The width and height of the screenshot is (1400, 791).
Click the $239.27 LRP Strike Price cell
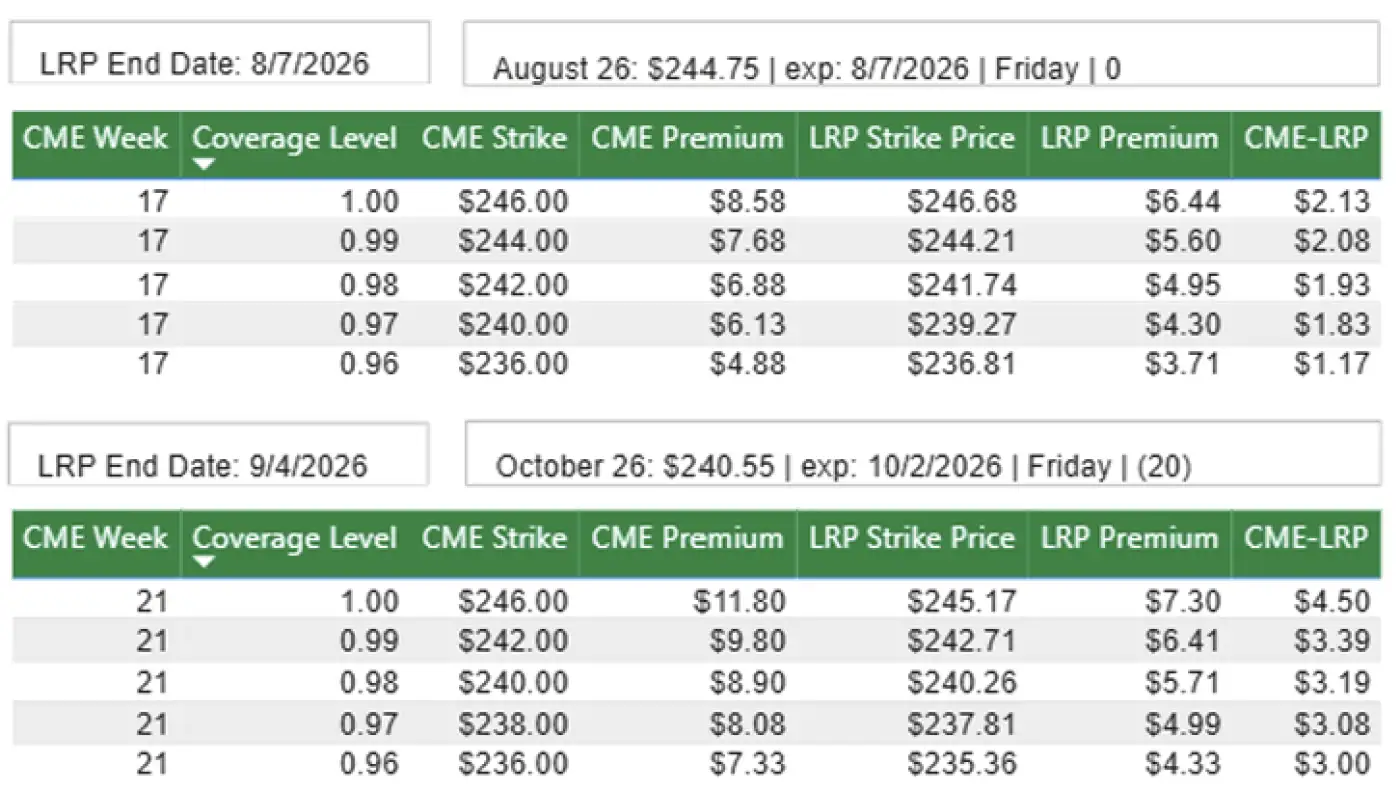(x=961, y=325)
